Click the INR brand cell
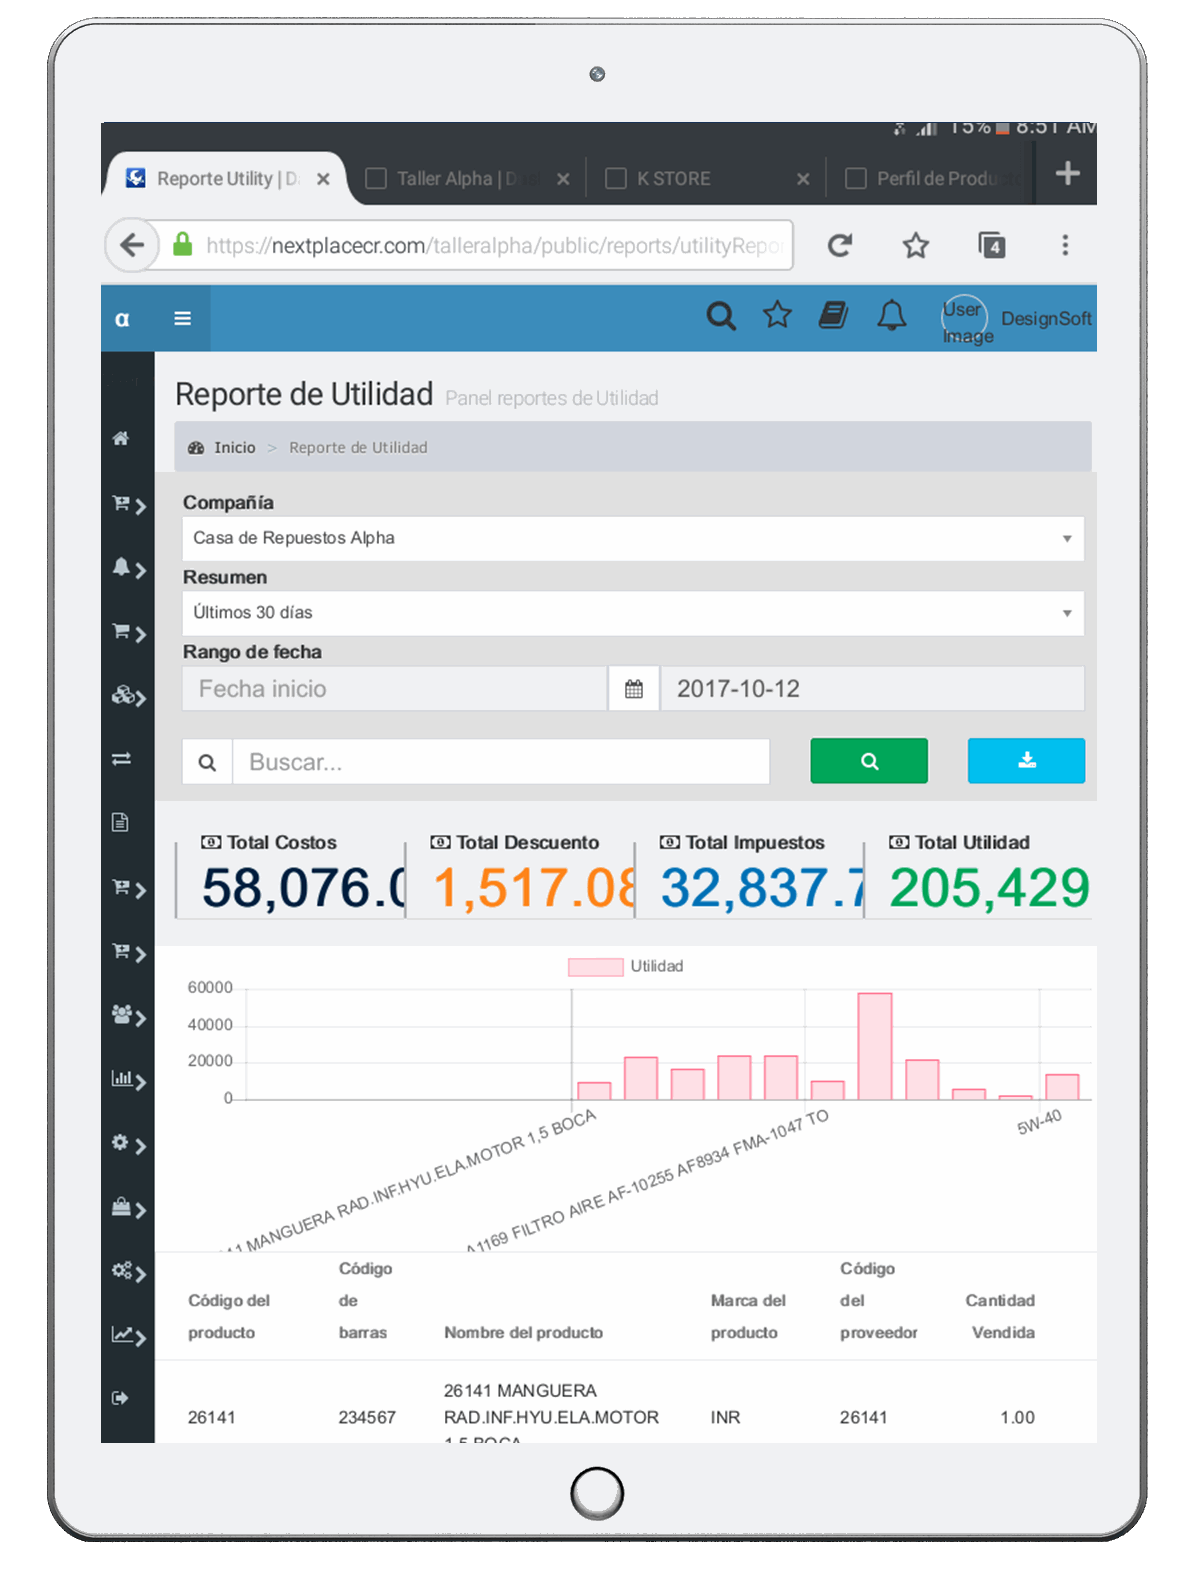This screenshot has height=1583, width=1200. [x=725, y=1418]
